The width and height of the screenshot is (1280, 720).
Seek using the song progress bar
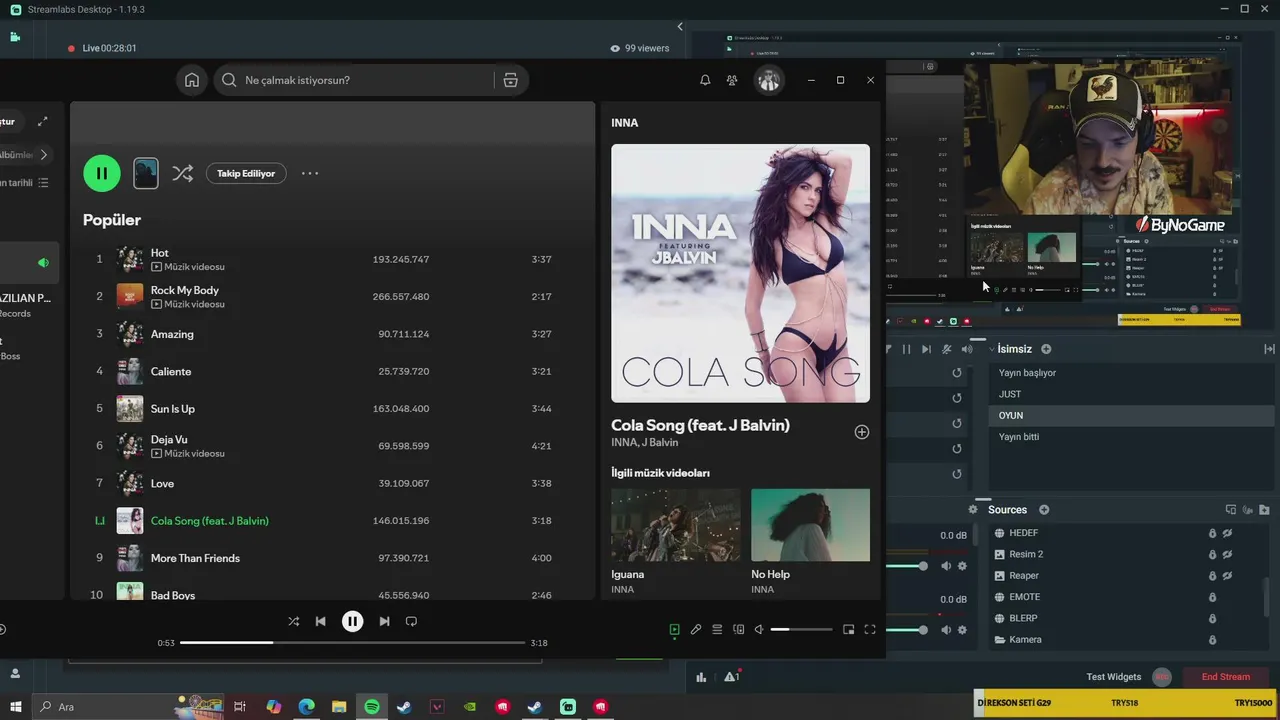[352, 643]
